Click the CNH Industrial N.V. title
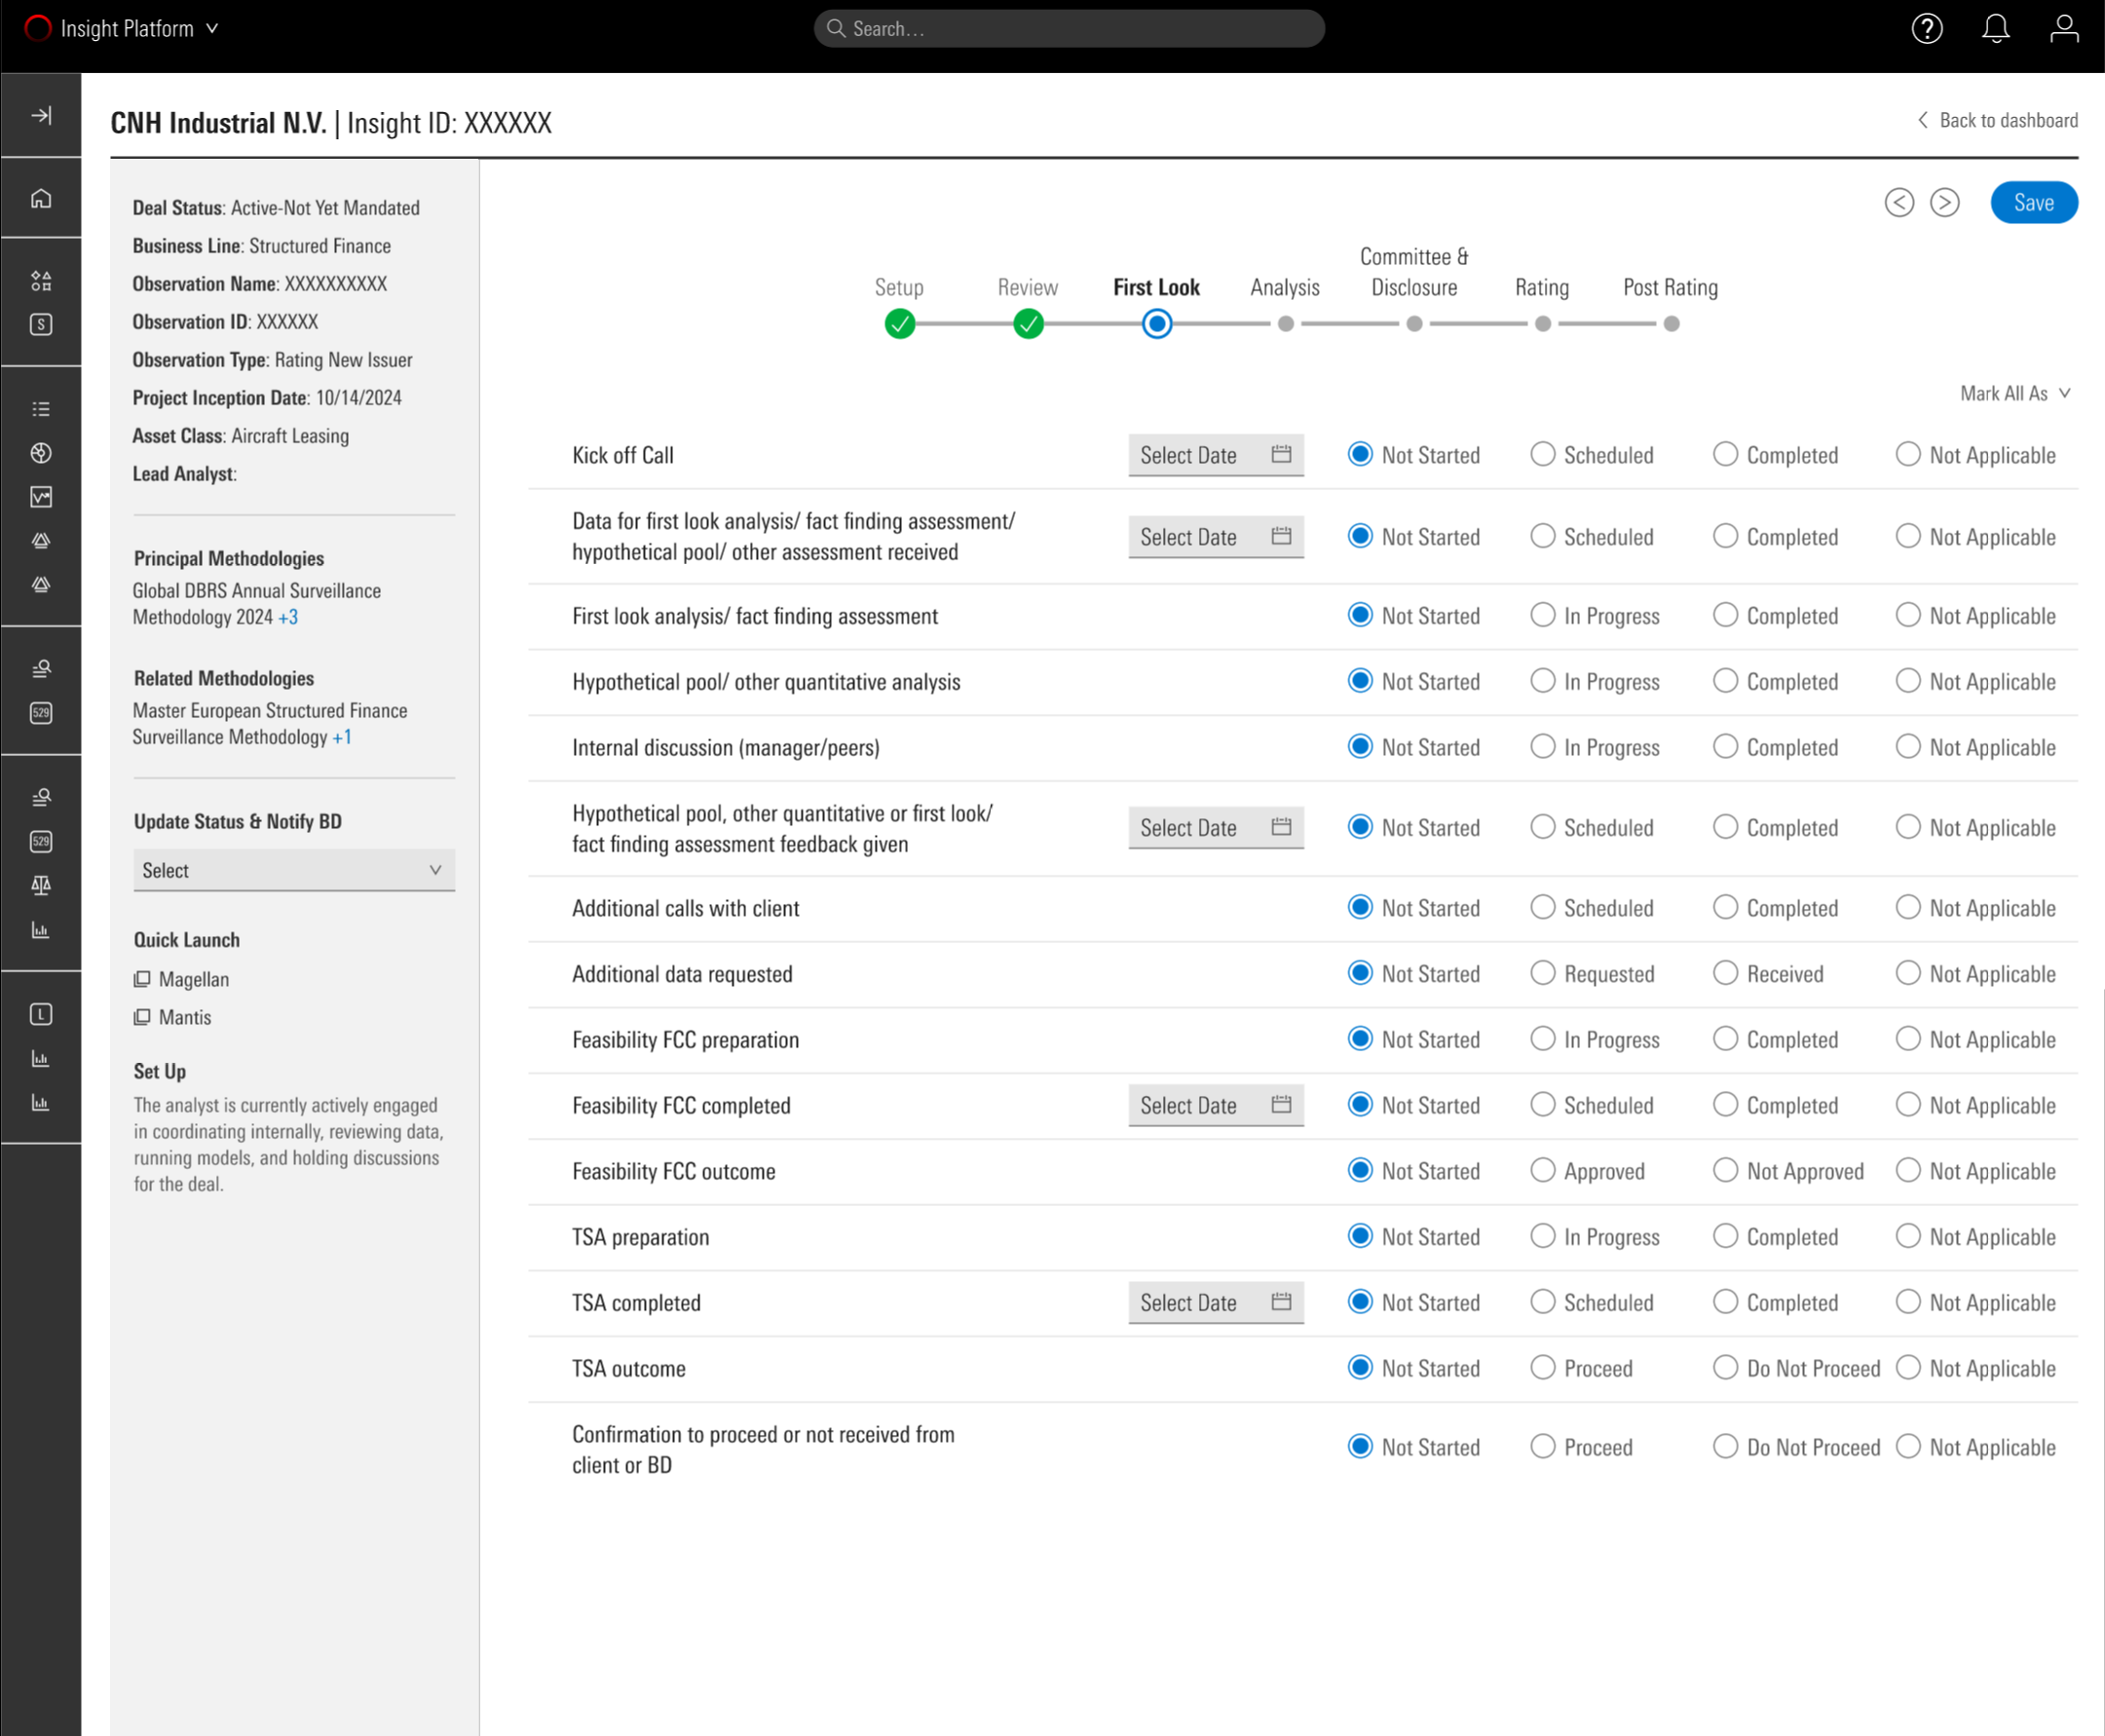The image size is (2105, 1736). 218,123
